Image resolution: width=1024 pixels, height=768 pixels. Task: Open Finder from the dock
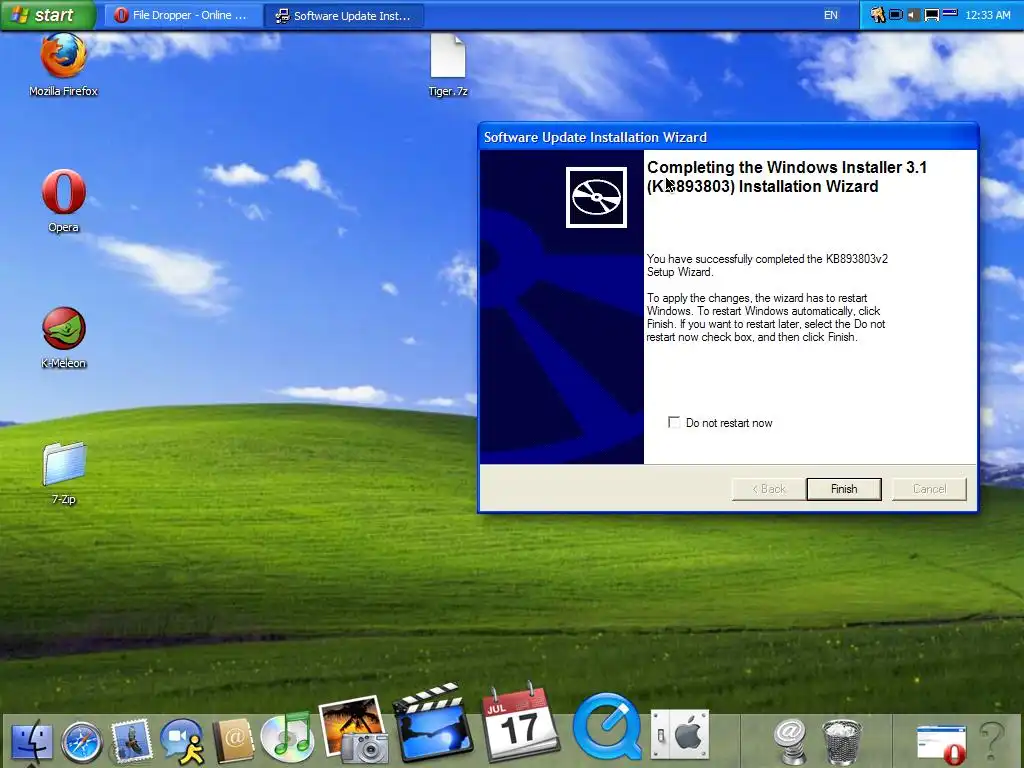click(x=31, y=741)
